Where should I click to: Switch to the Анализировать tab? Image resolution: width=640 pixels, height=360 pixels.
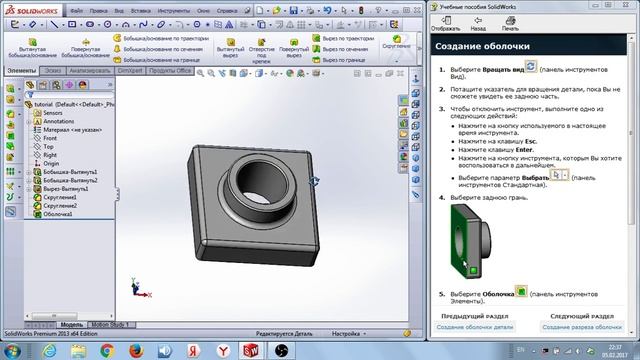pos(90,71)
